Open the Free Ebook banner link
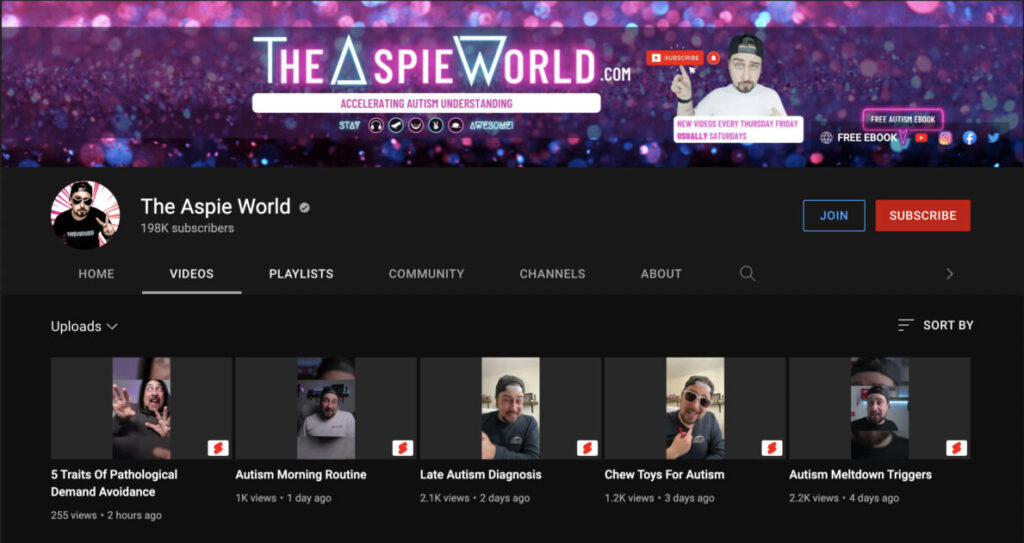Image resolution: width=1024 pixels, height=543 pixels. [x=867, y=138]
